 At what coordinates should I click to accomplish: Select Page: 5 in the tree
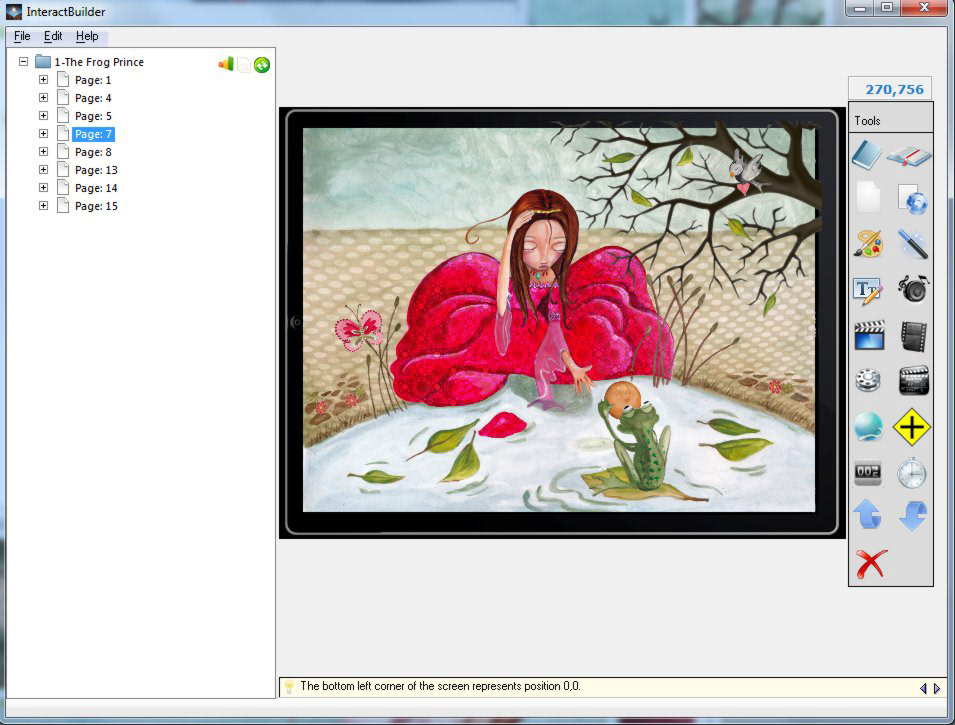tap(93, 116)
